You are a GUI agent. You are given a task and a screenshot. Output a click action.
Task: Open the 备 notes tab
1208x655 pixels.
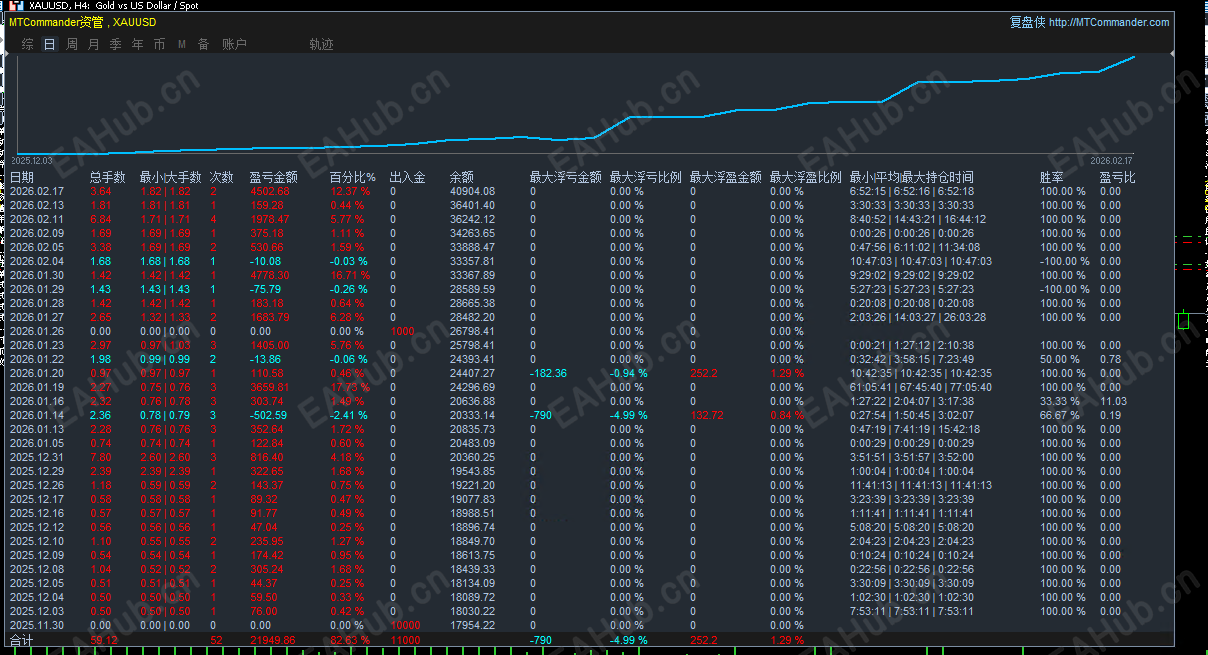coord(204,44)
